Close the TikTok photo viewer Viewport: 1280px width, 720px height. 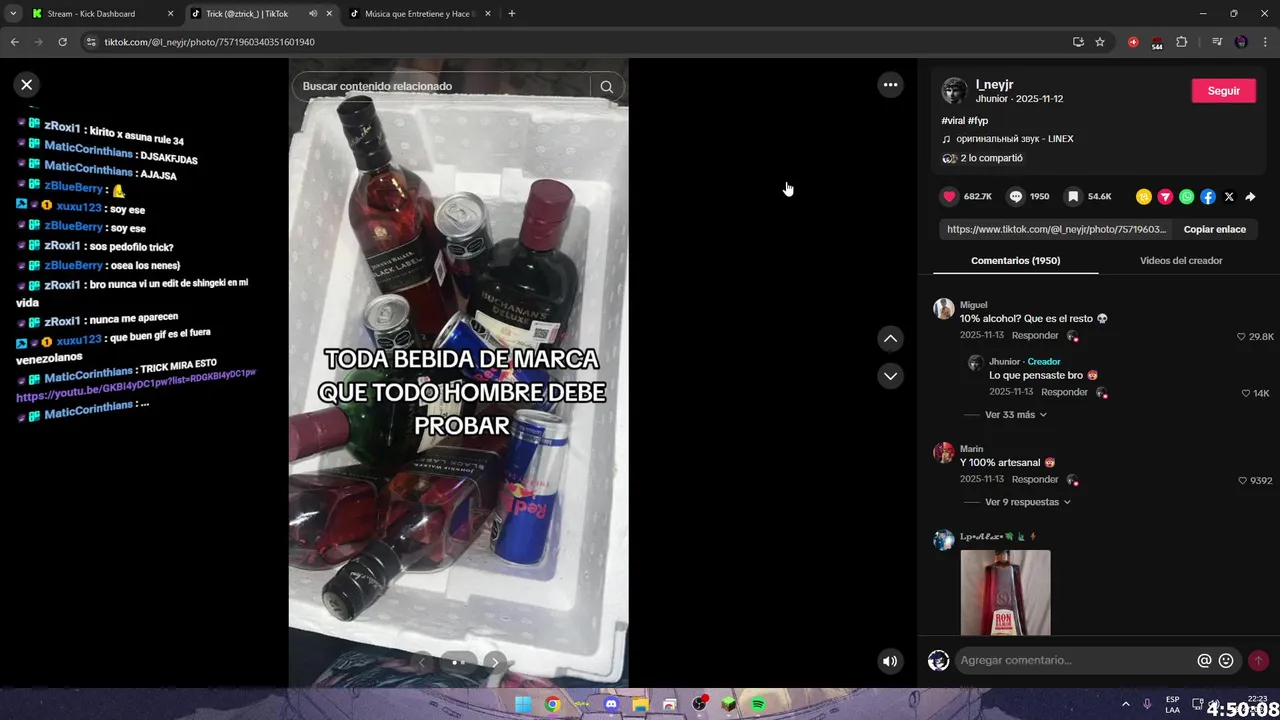click(27, 85)
